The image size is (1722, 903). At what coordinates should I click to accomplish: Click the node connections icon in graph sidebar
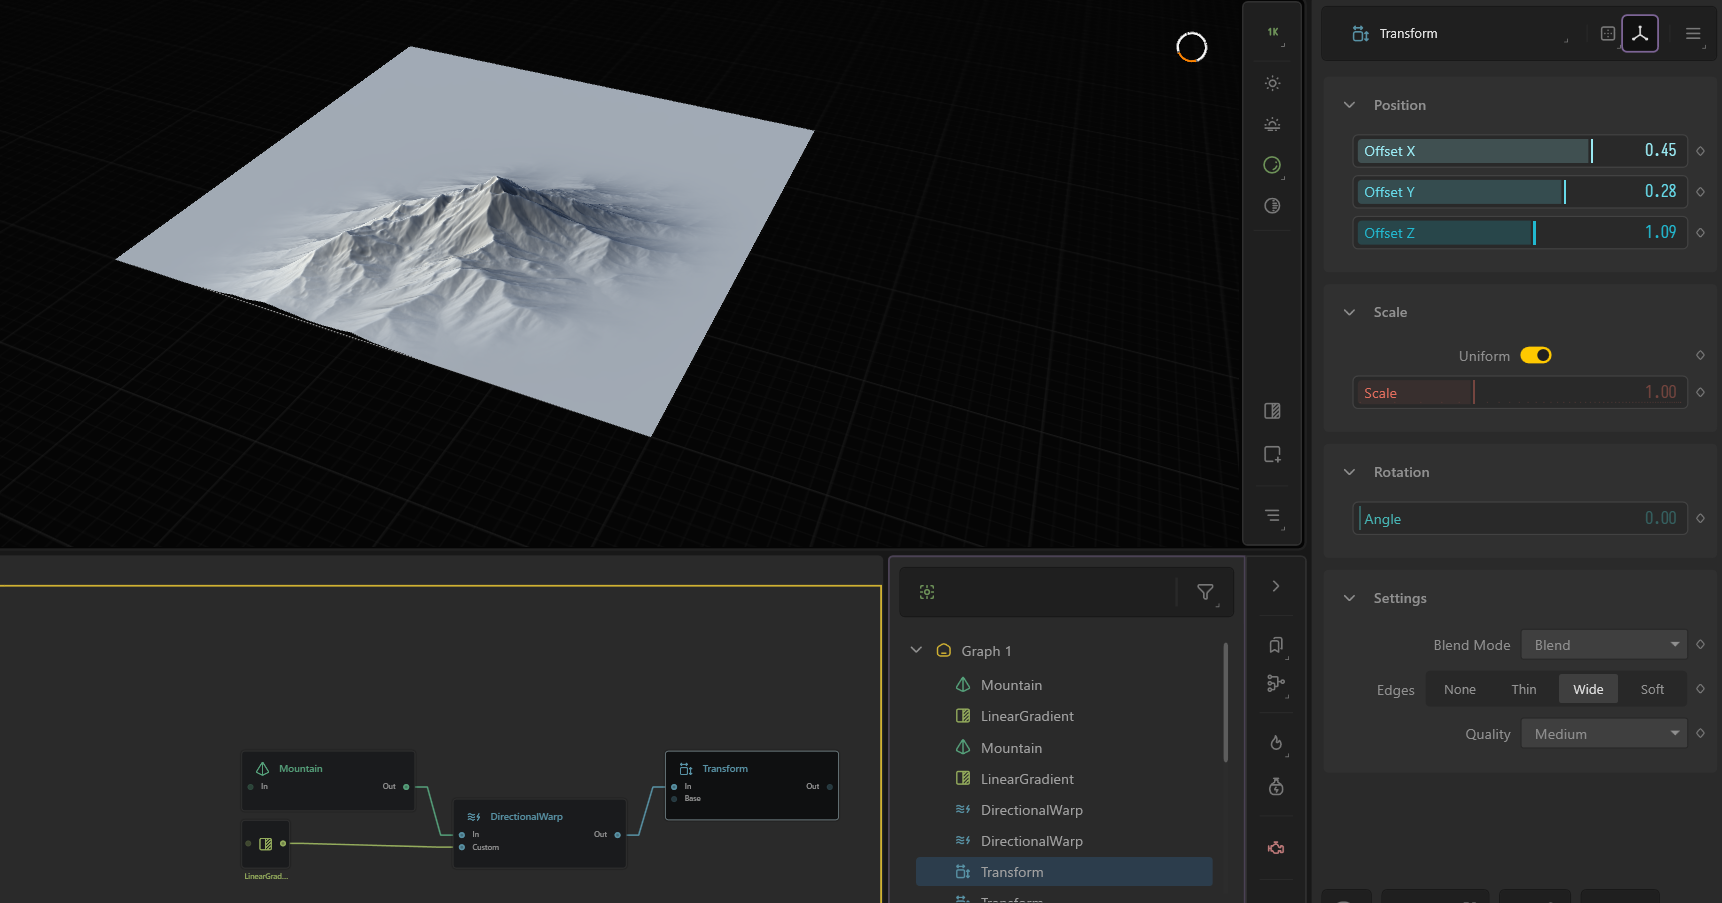click(1275, 684)
